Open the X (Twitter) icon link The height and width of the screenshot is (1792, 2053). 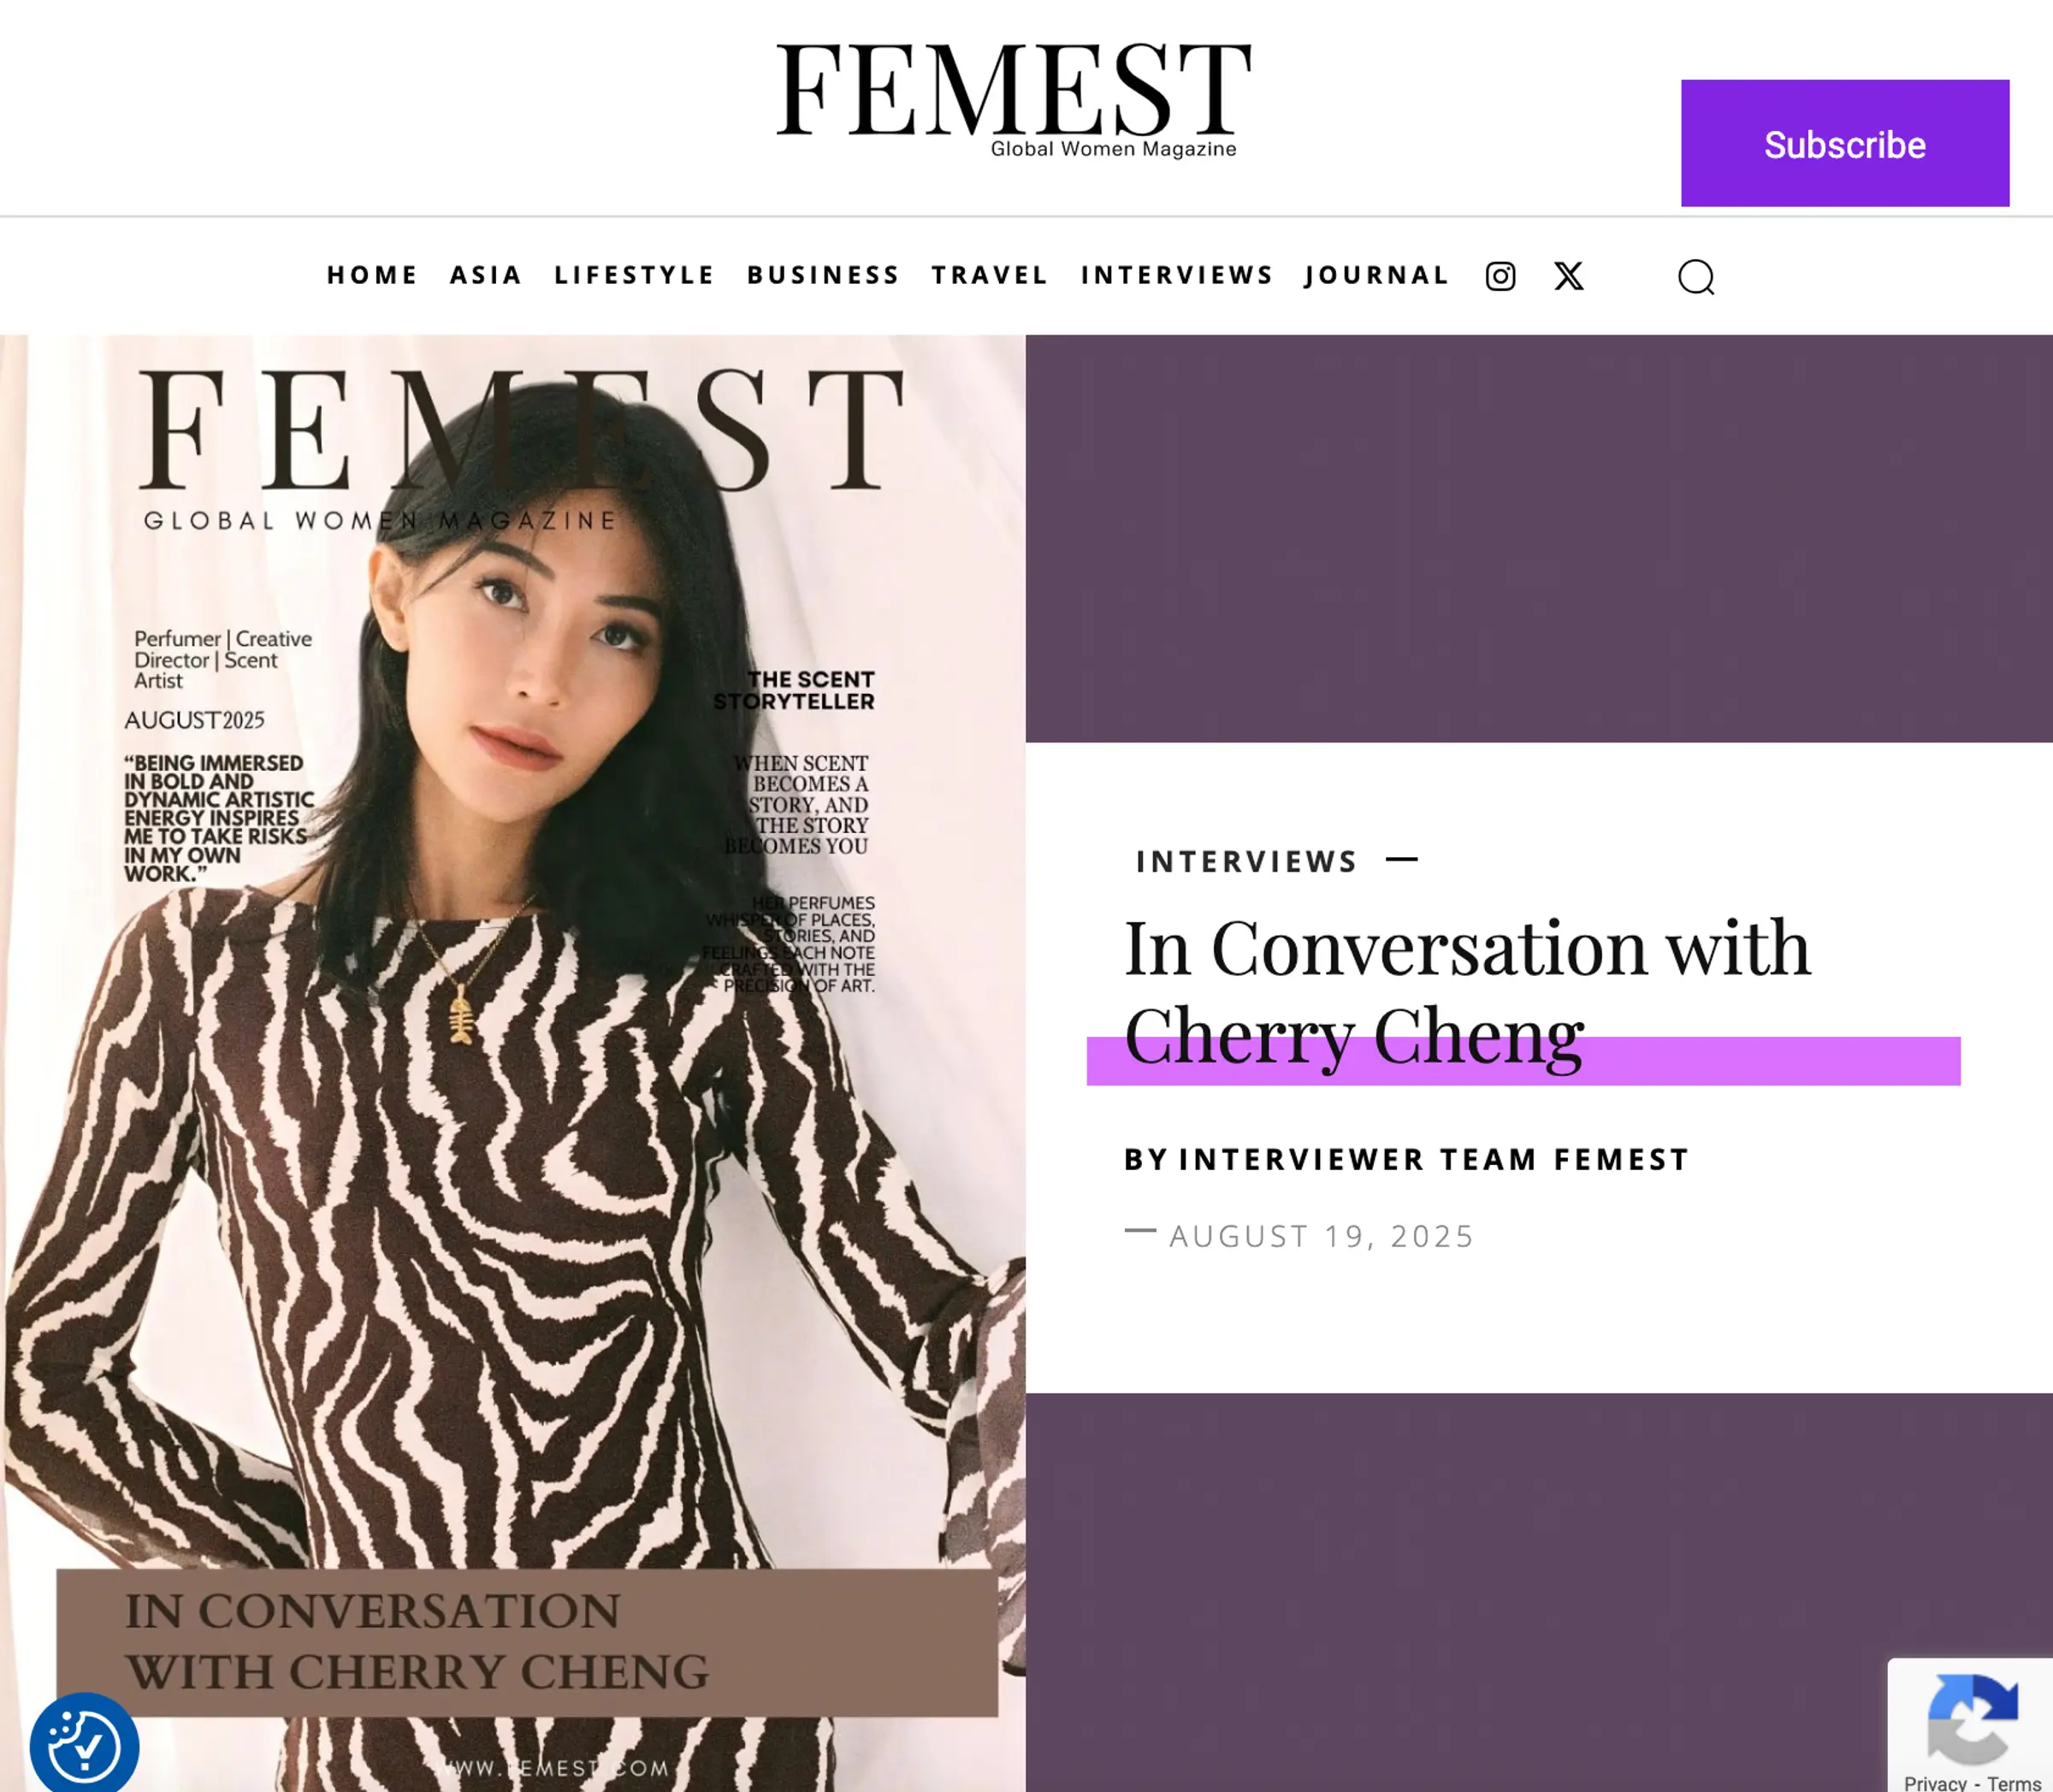1569,276
